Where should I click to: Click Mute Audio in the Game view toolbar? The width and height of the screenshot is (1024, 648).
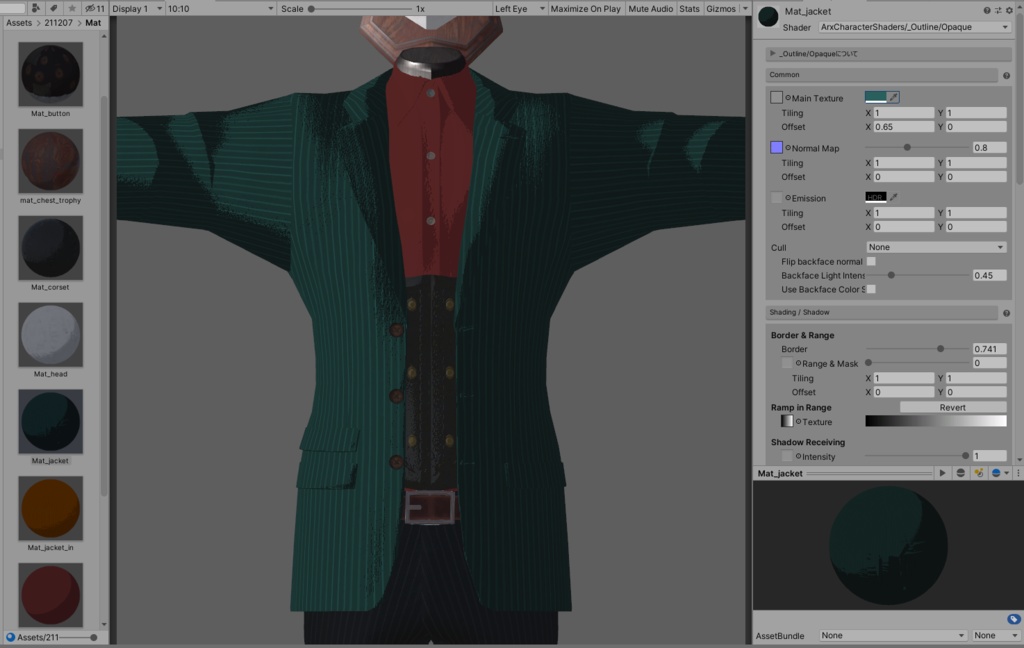(651, 8)
